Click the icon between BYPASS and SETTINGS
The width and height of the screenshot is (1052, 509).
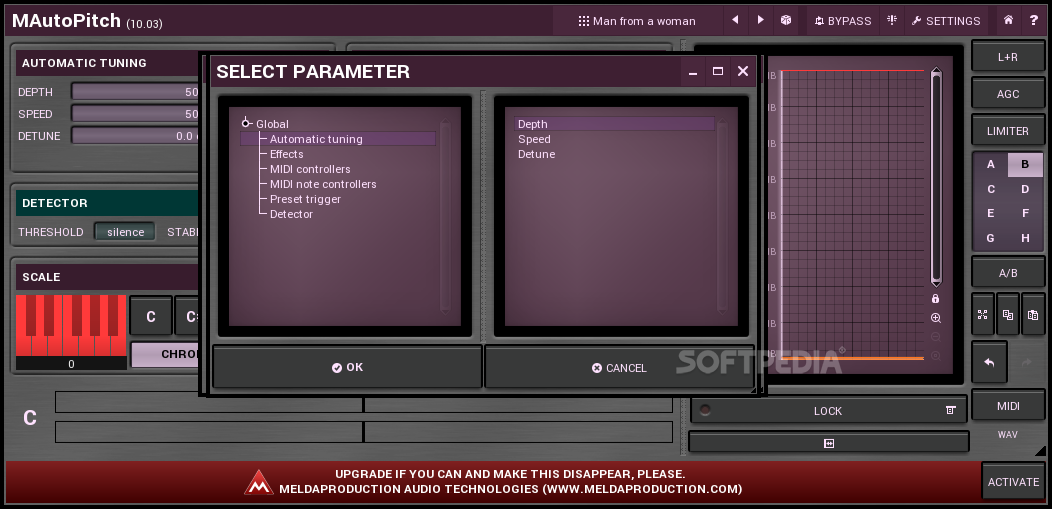(892, 20)
